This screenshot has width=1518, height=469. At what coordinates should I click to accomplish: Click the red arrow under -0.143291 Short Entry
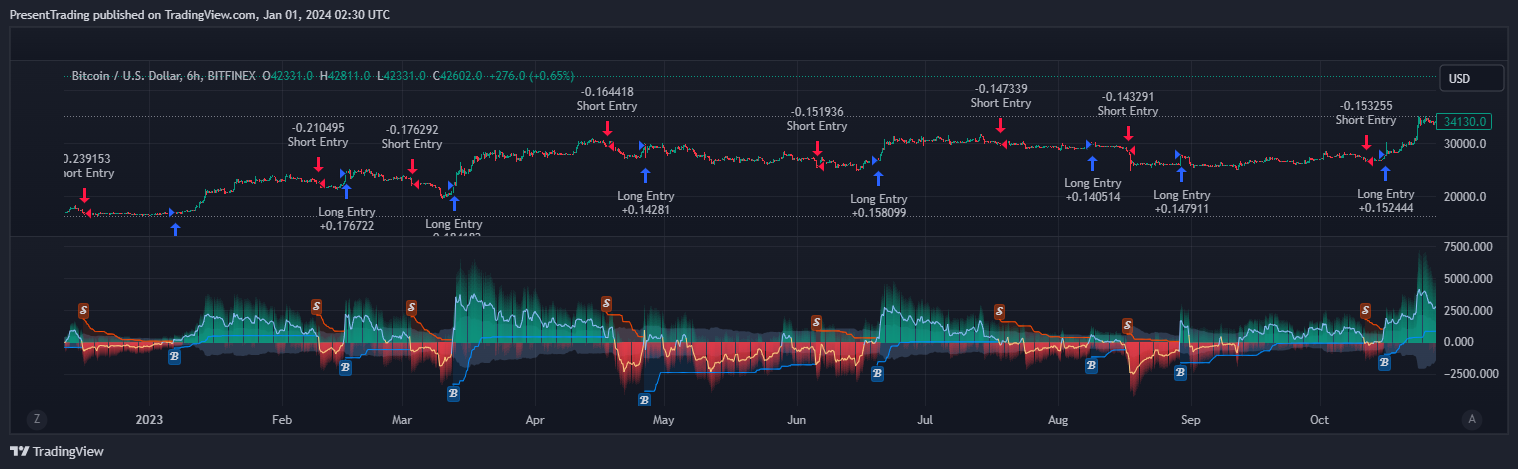pyautogui.click(x=1129, y=133)
